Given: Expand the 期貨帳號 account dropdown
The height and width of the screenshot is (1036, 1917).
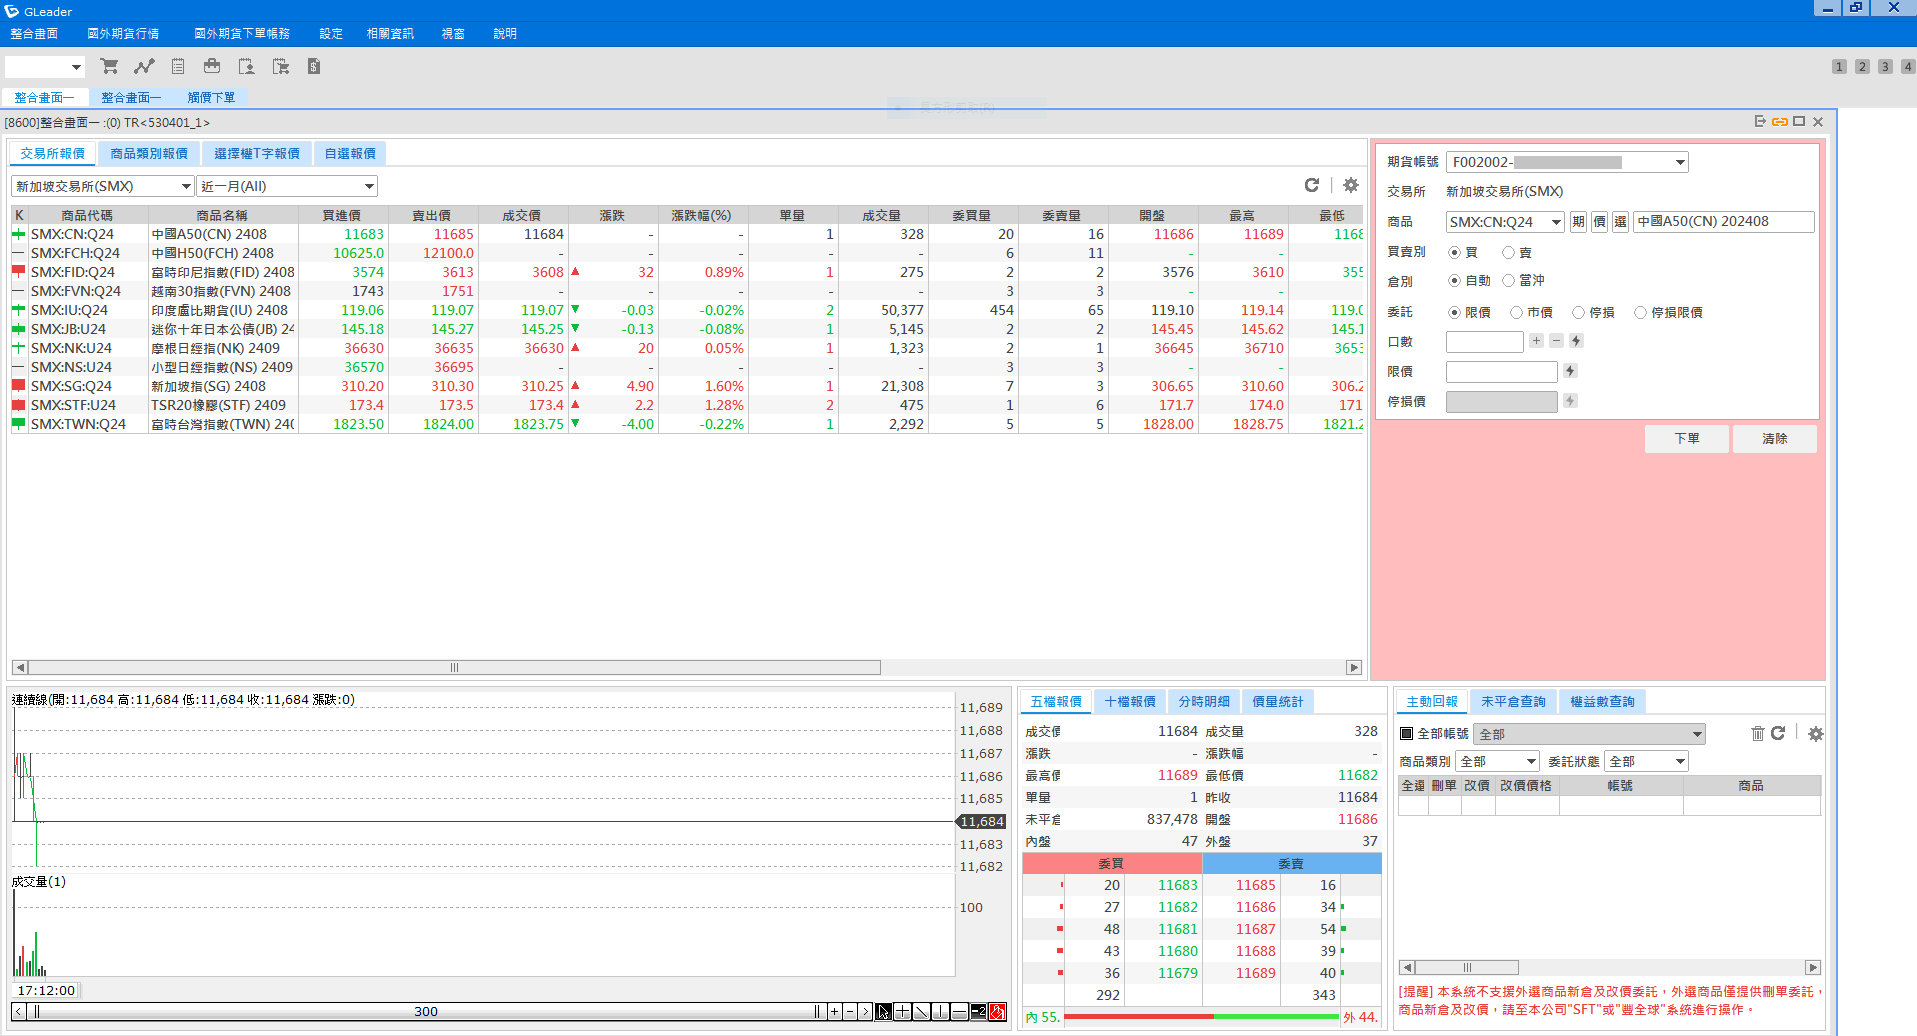Looking at the screenshot, I should 1680,163.
